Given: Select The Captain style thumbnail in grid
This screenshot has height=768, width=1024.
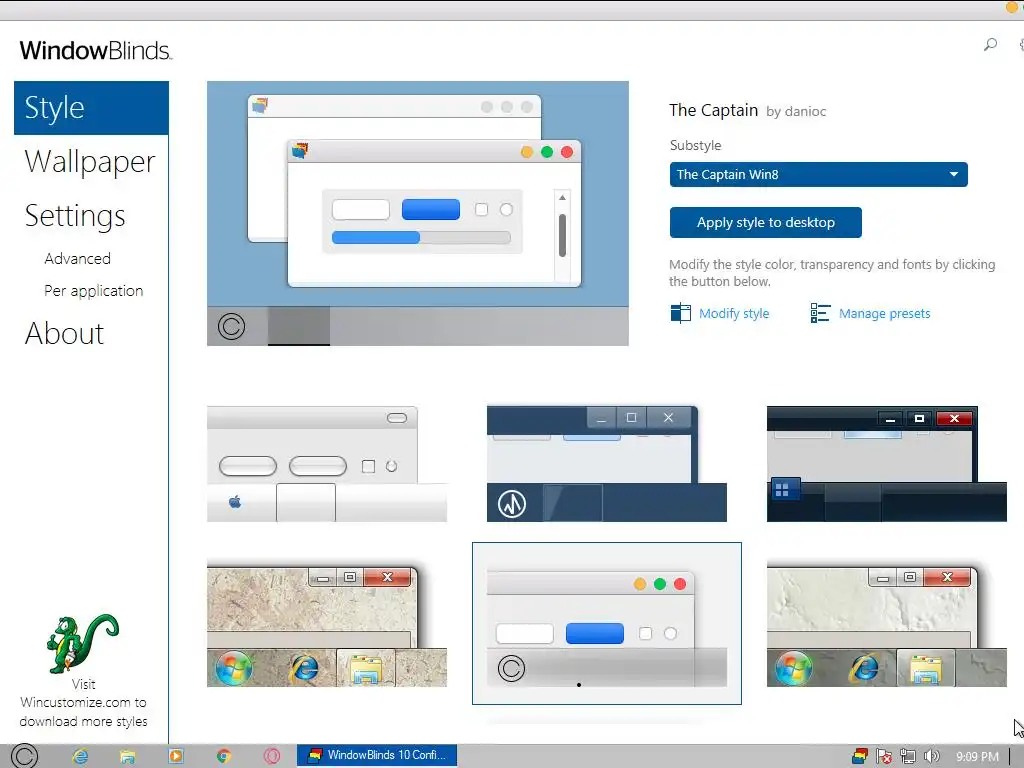Looking at the screenshot, I should [607, 624].
